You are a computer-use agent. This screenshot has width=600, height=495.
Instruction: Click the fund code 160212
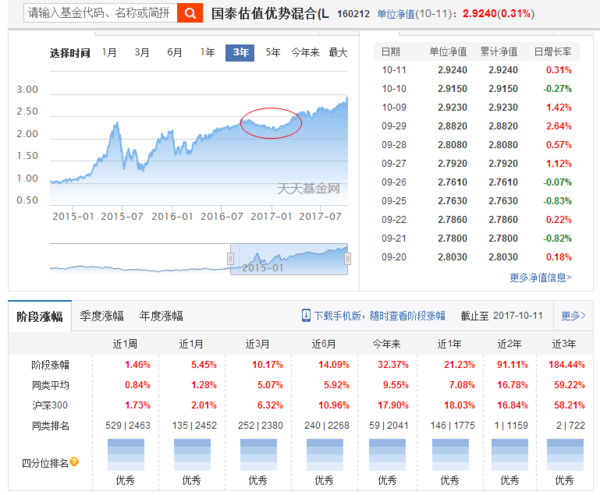point(353,14)
